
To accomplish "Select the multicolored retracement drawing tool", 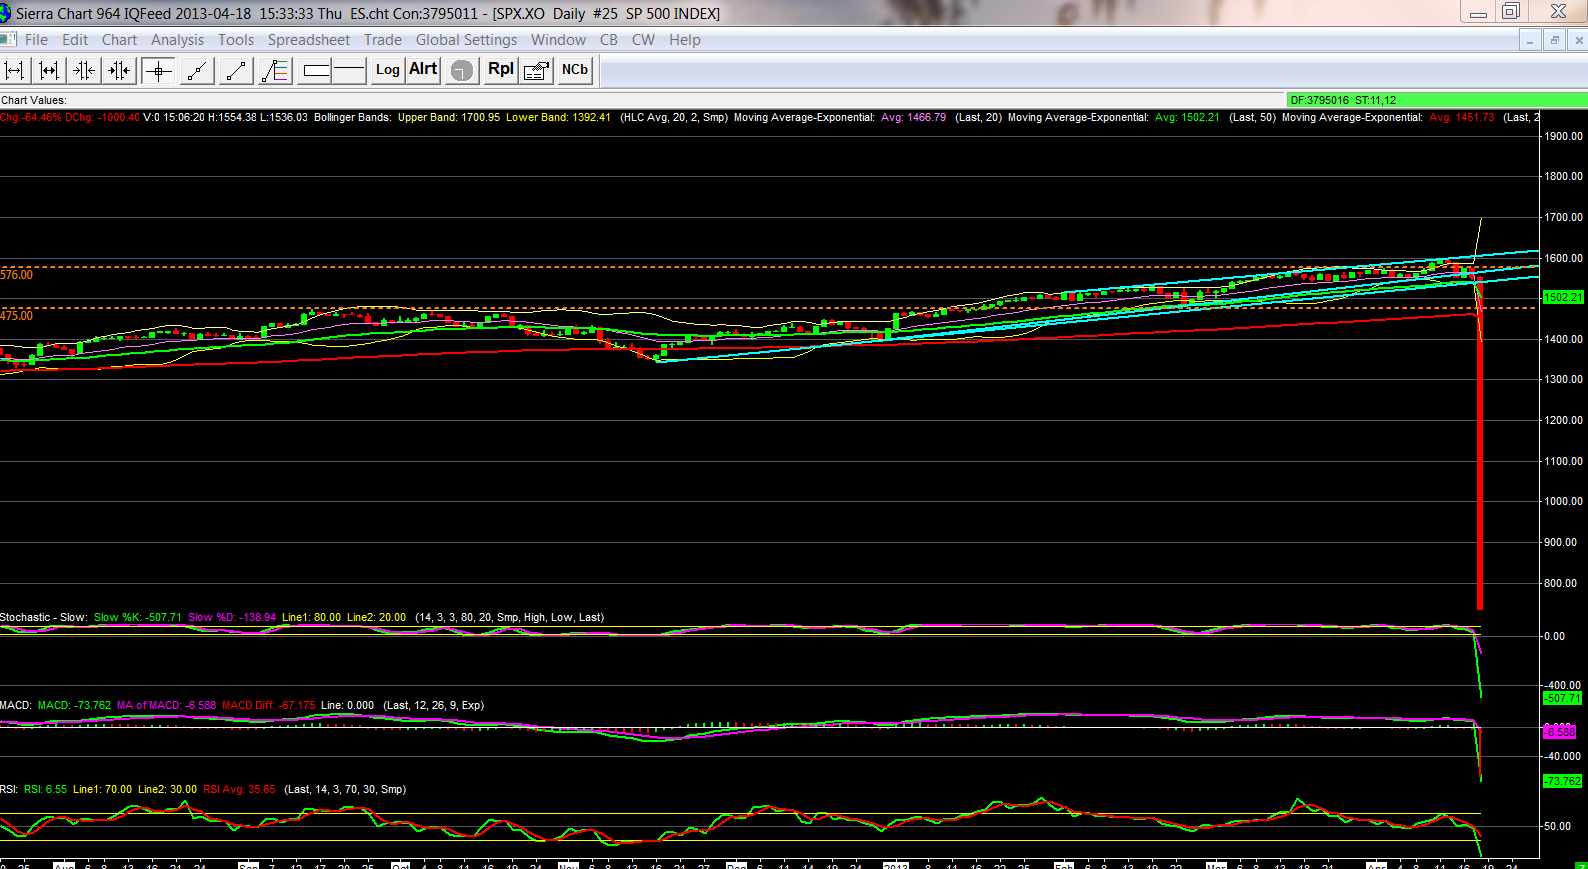I will [275, 70].
